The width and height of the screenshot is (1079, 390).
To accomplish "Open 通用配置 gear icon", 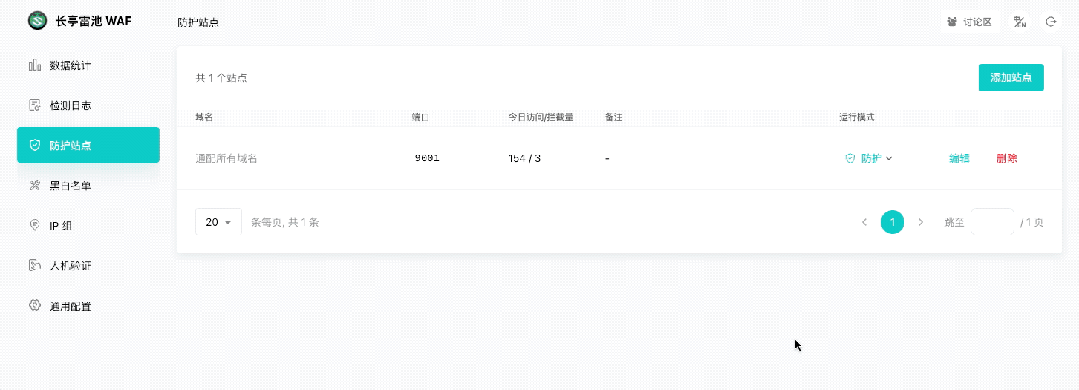I will tap(35, 305).
